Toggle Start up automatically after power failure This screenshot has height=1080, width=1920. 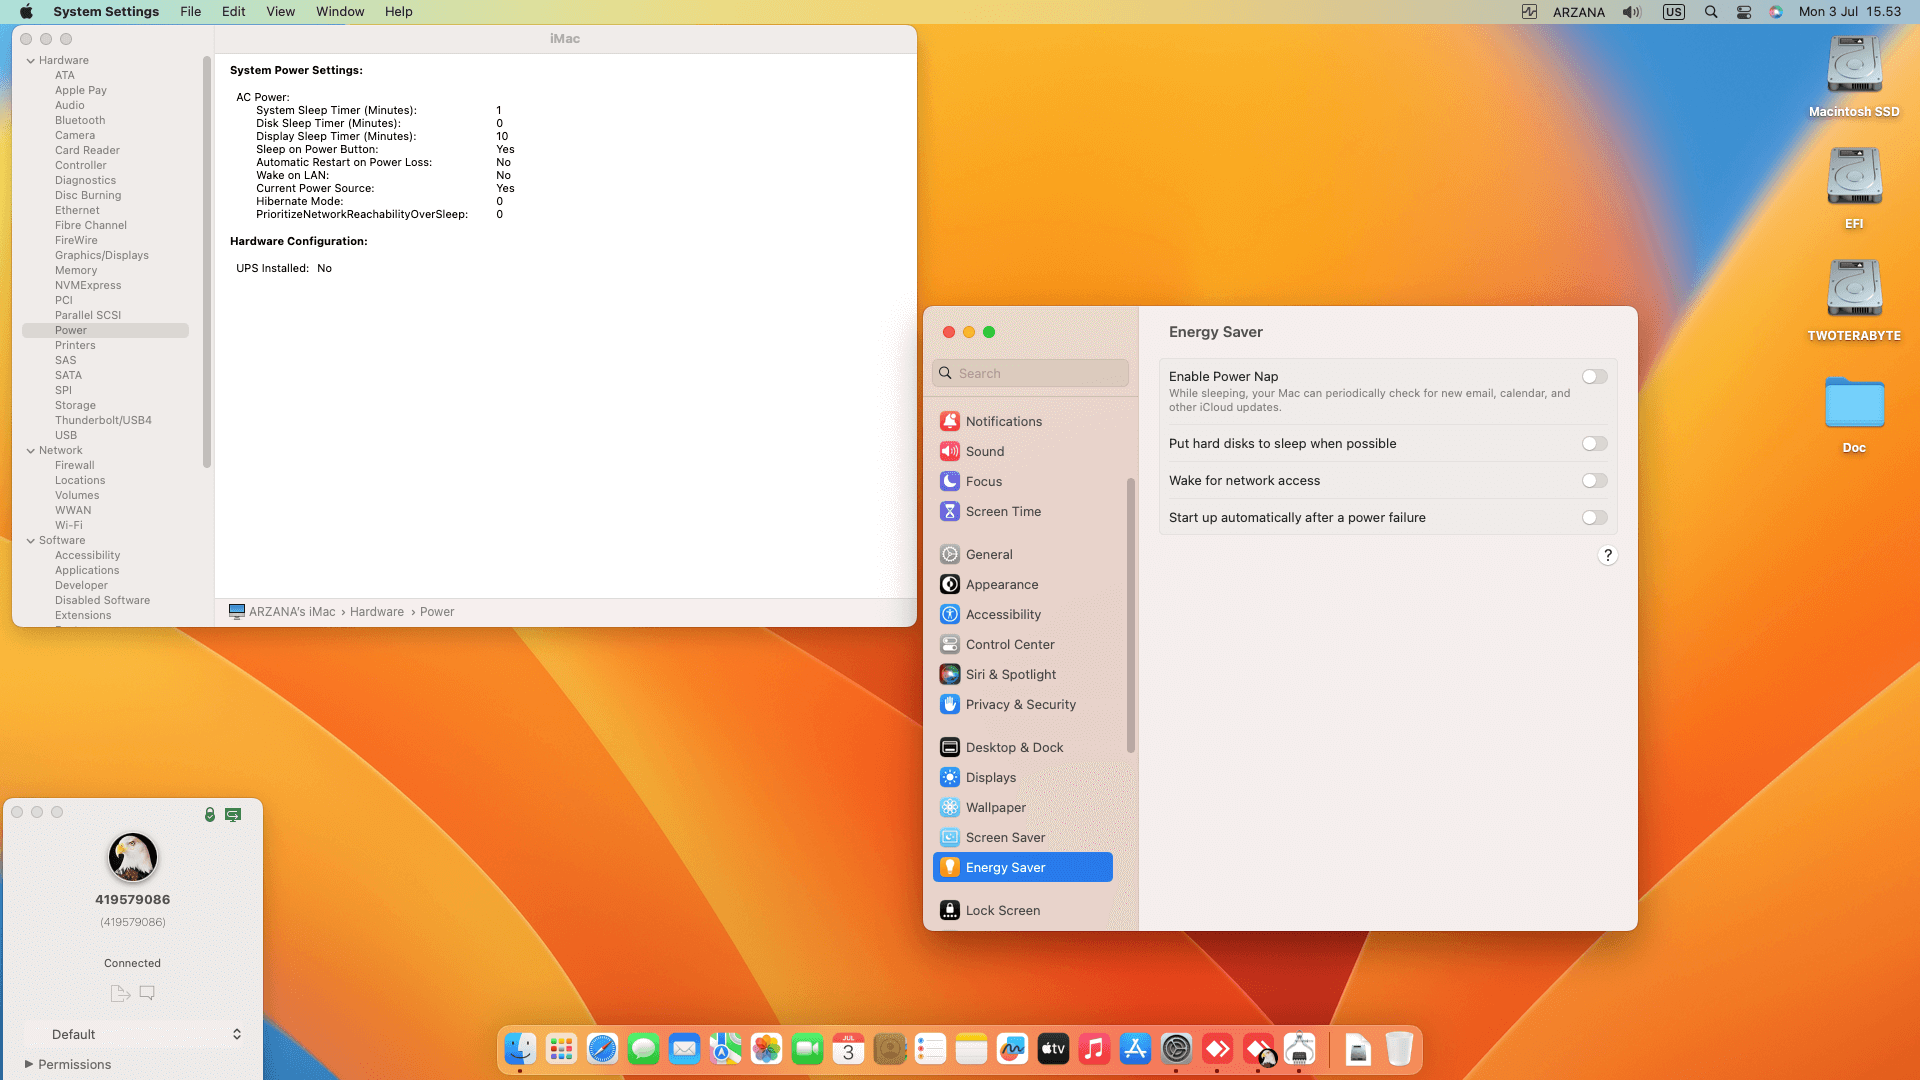tap(1595, 518)
